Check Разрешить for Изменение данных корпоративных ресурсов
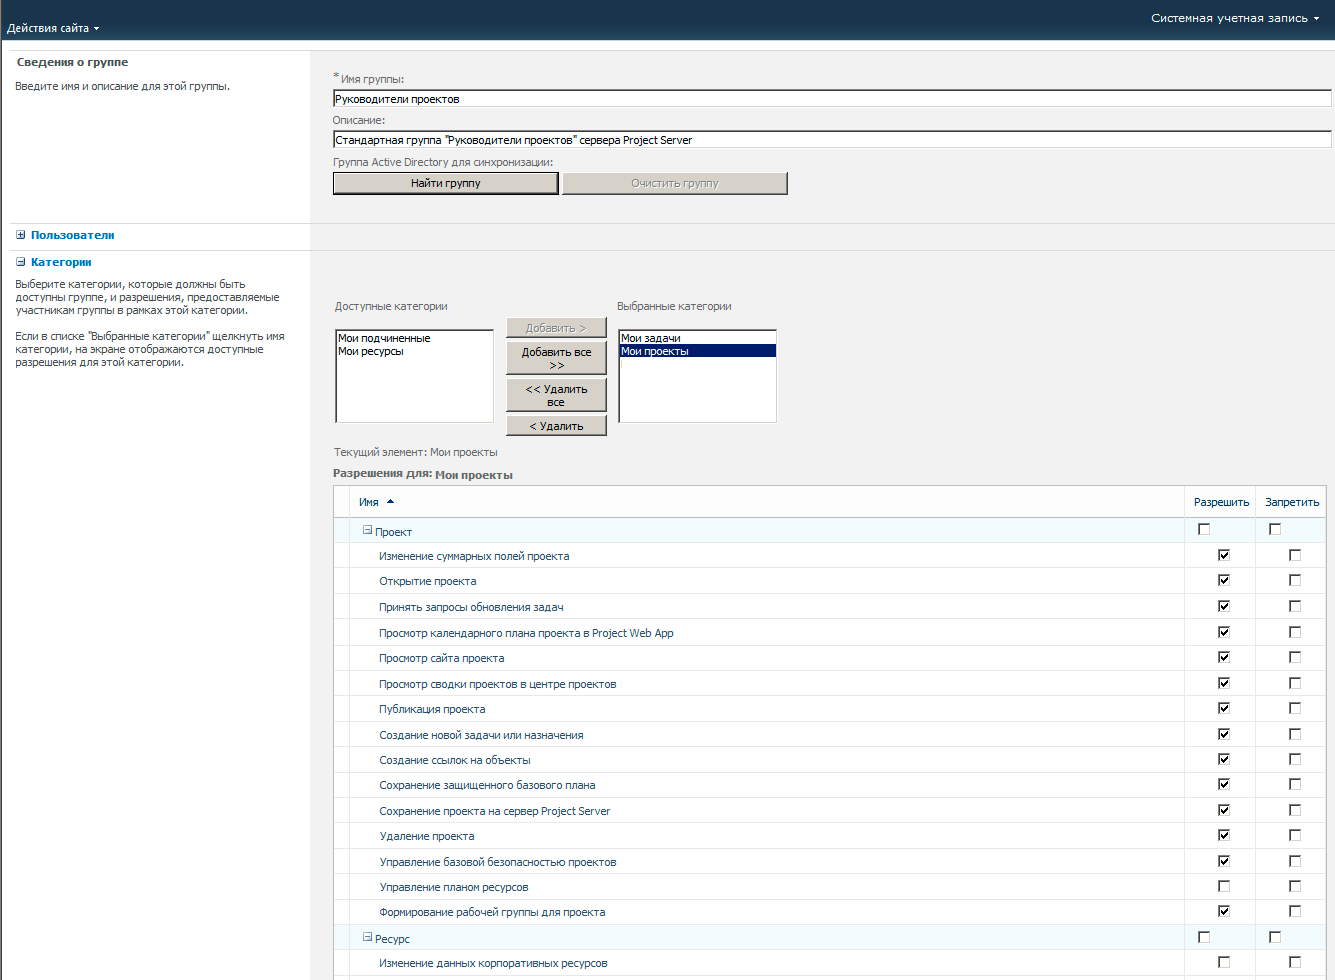Screen dimensions: 1335x980 (x=1224, y=962)
